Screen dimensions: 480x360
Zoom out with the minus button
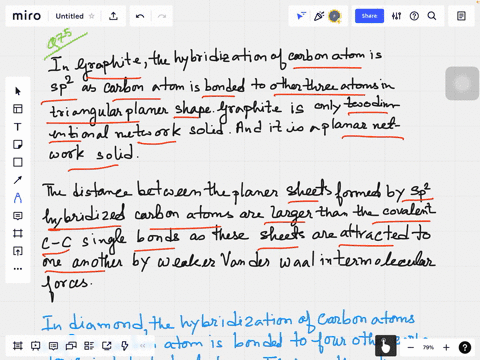point(411,347)
